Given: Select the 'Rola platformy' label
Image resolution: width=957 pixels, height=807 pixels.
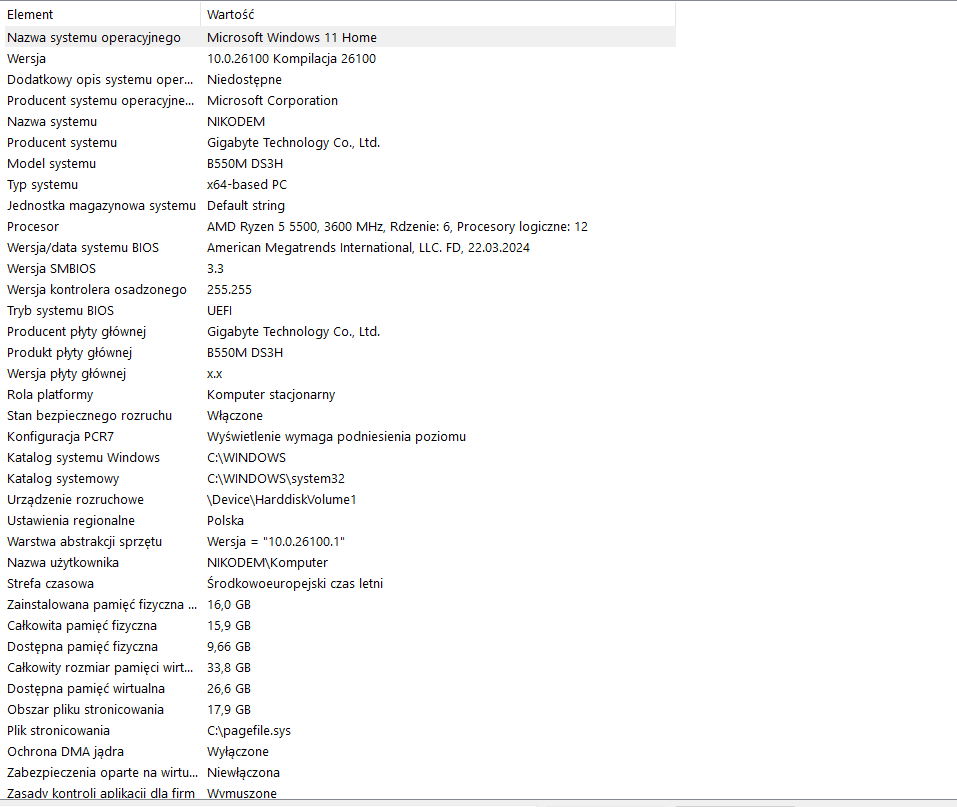Looking at the screenshot, I should pos(50,395).
